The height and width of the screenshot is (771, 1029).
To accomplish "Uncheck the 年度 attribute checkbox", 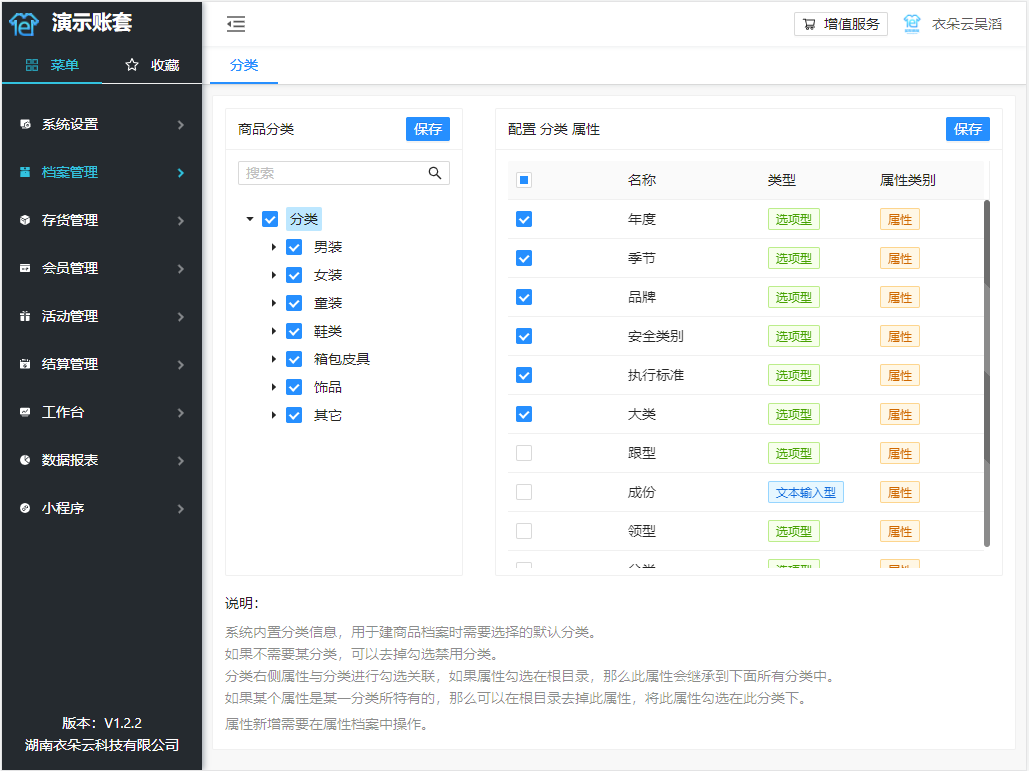I will (524, 219).
